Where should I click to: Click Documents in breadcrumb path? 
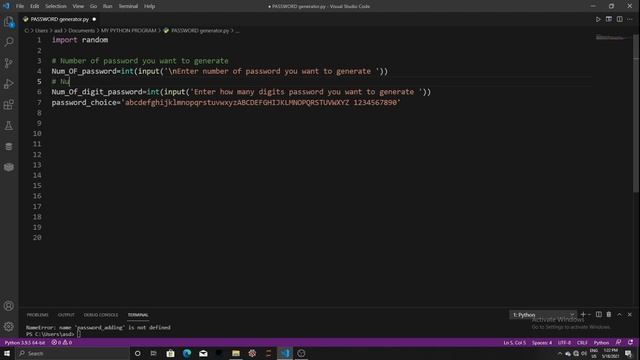click(81, 31)
